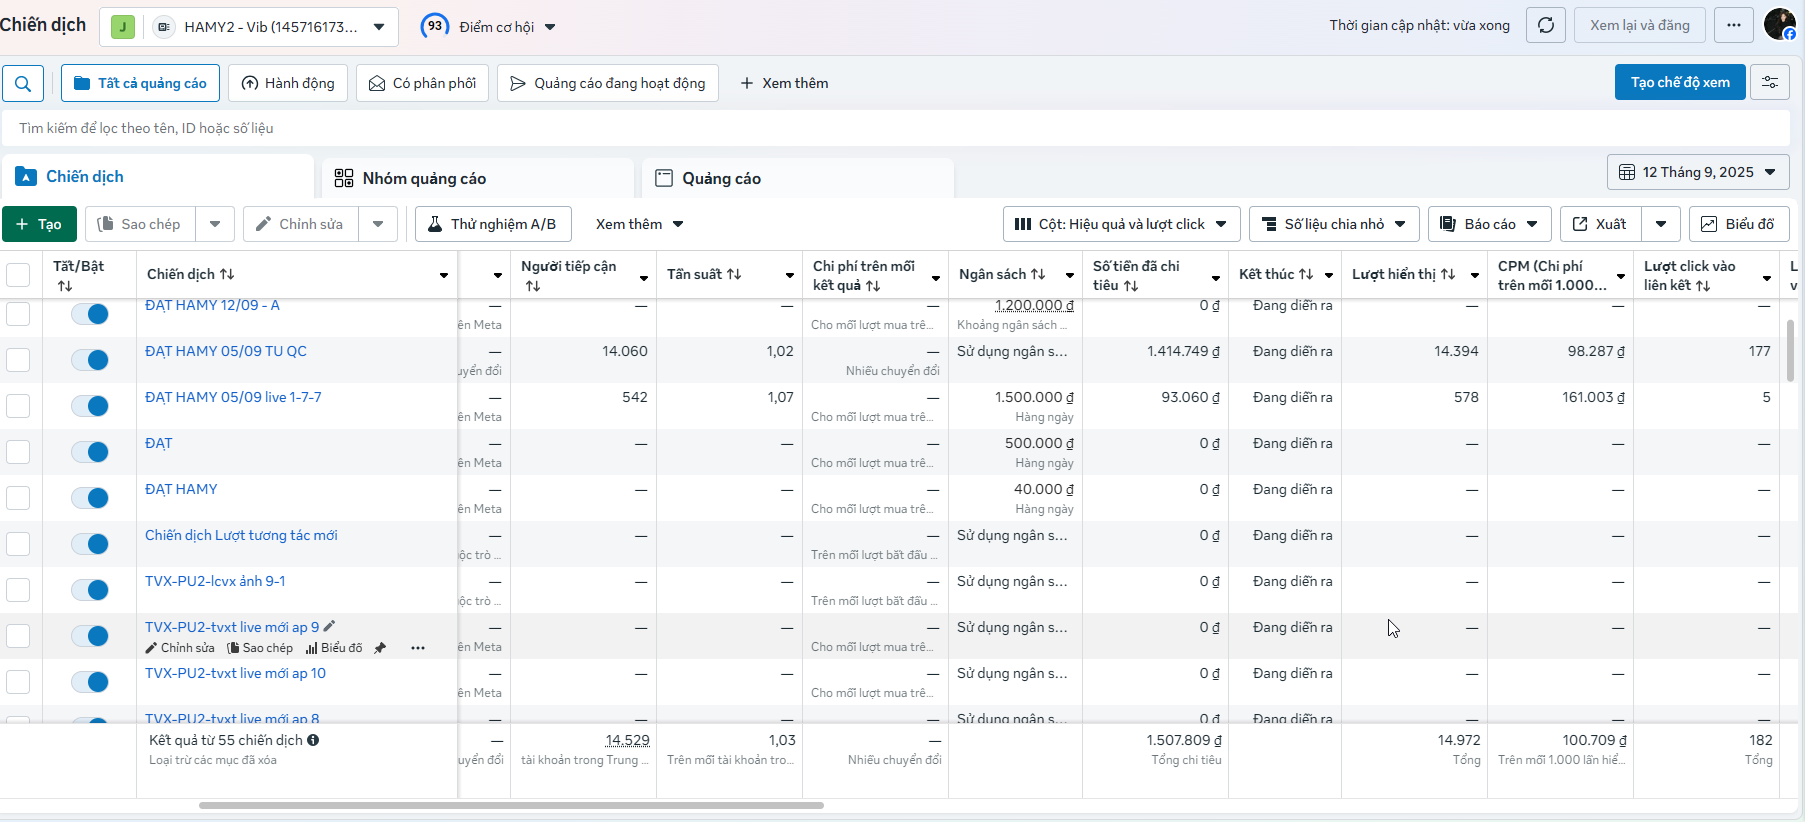Open campaign link TVX-PU2-tvxt live mới ap 10

(x=235, y=673)
